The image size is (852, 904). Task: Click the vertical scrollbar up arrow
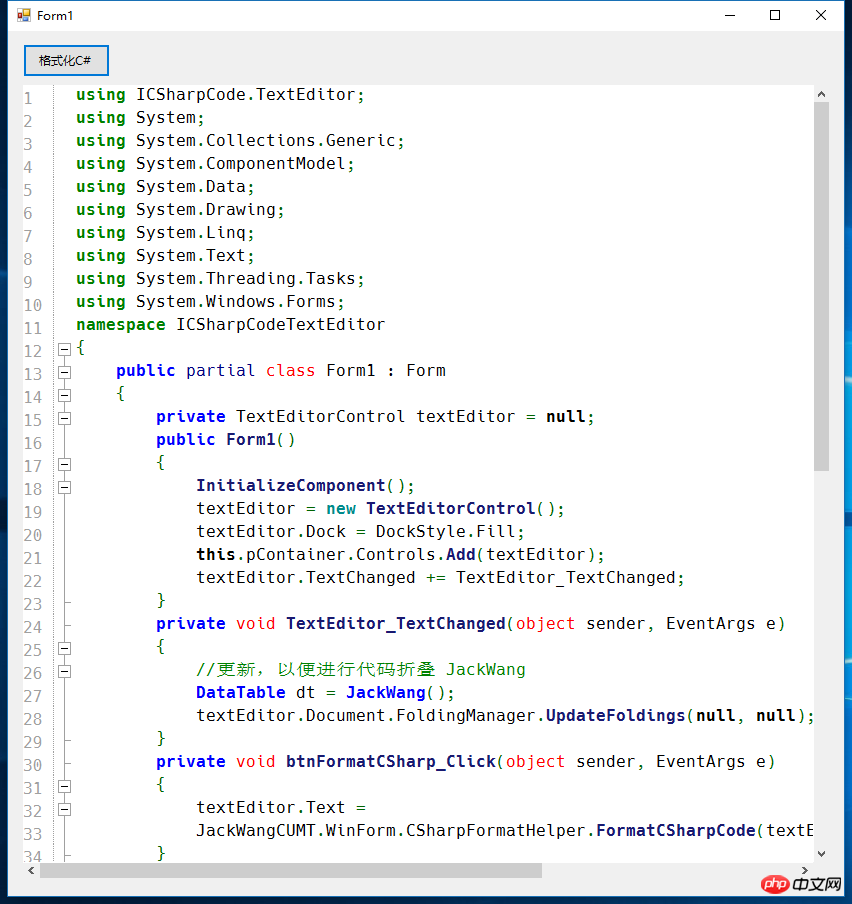click(x=821, y=94)
